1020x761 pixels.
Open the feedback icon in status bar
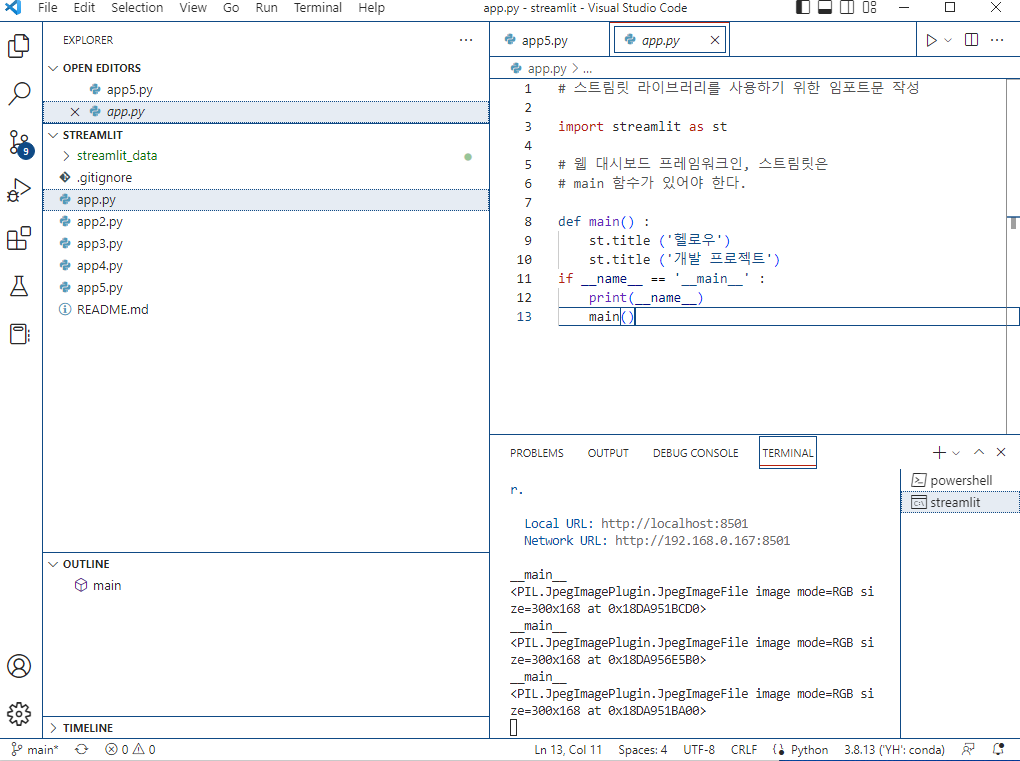click(968, 749)
